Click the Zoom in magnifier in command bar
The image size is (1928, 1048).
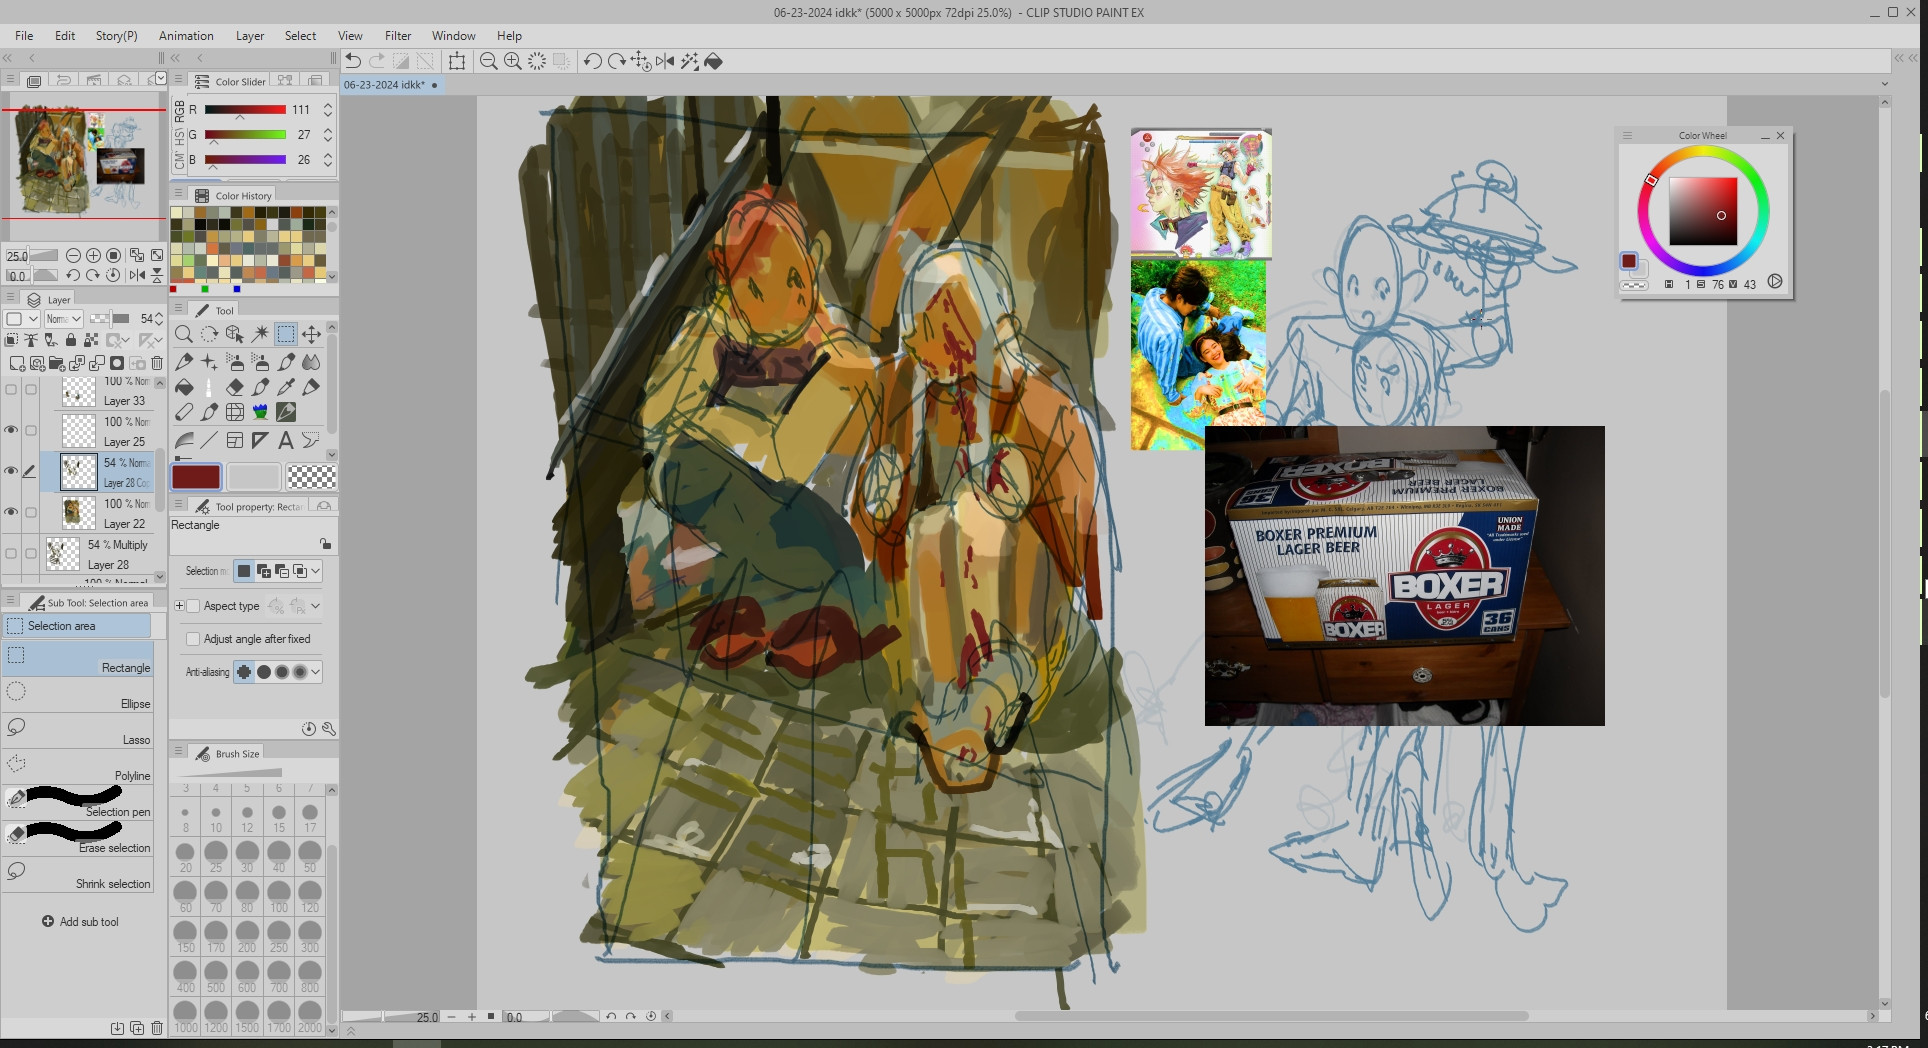[513, 61]
